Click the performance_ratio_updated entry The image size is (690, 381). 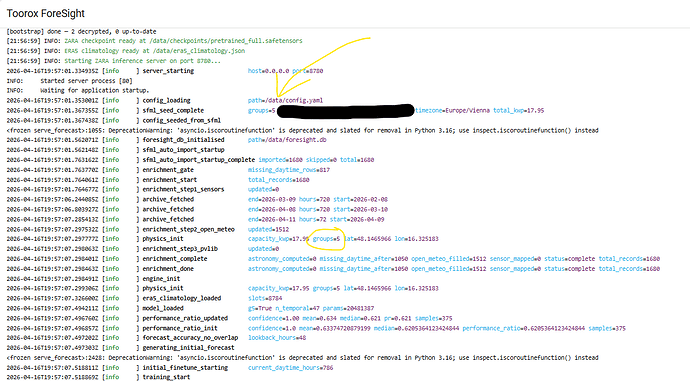pos(185,318)
